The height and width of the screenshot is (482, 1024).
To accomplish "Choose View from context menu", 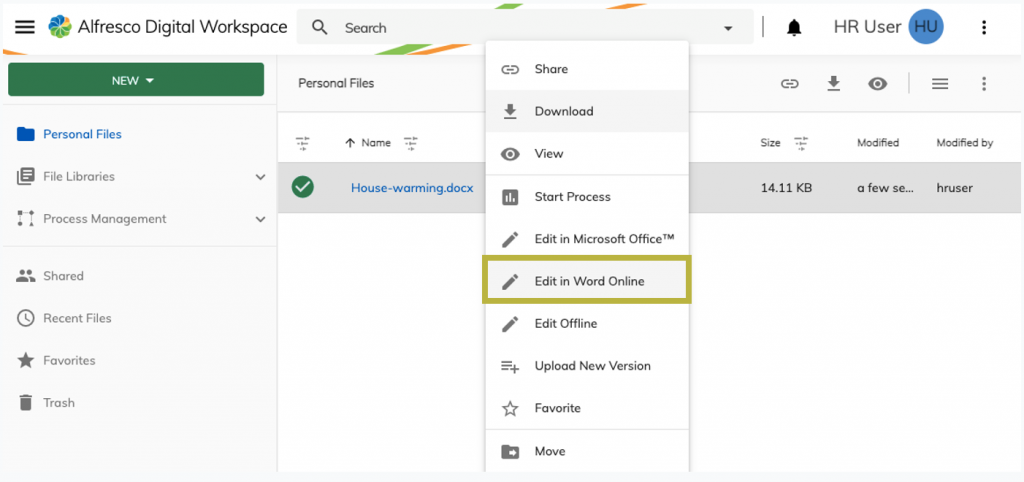I will tap(587, 153).
